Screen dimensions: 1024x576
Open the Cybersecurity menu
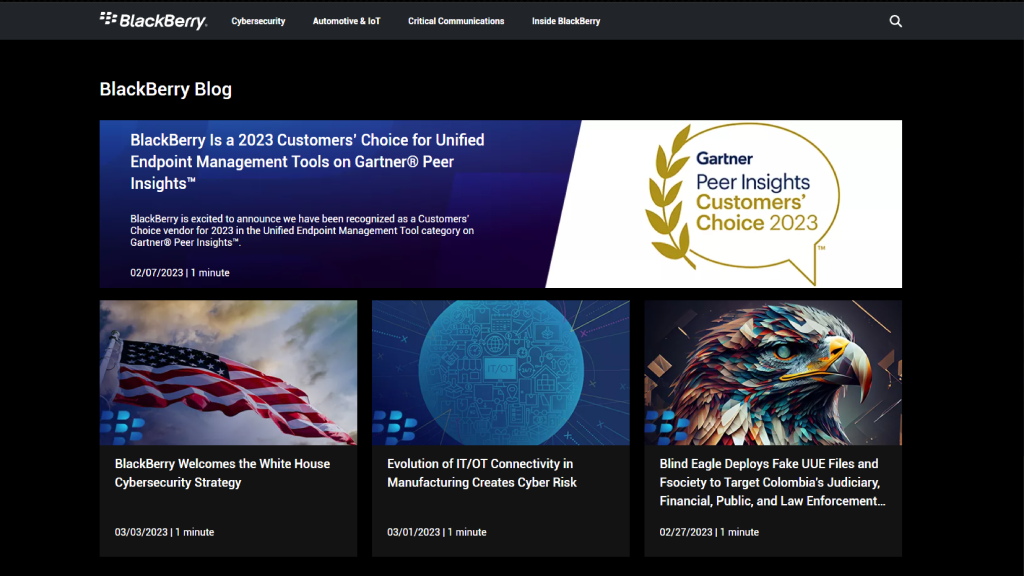coord(258,21)
